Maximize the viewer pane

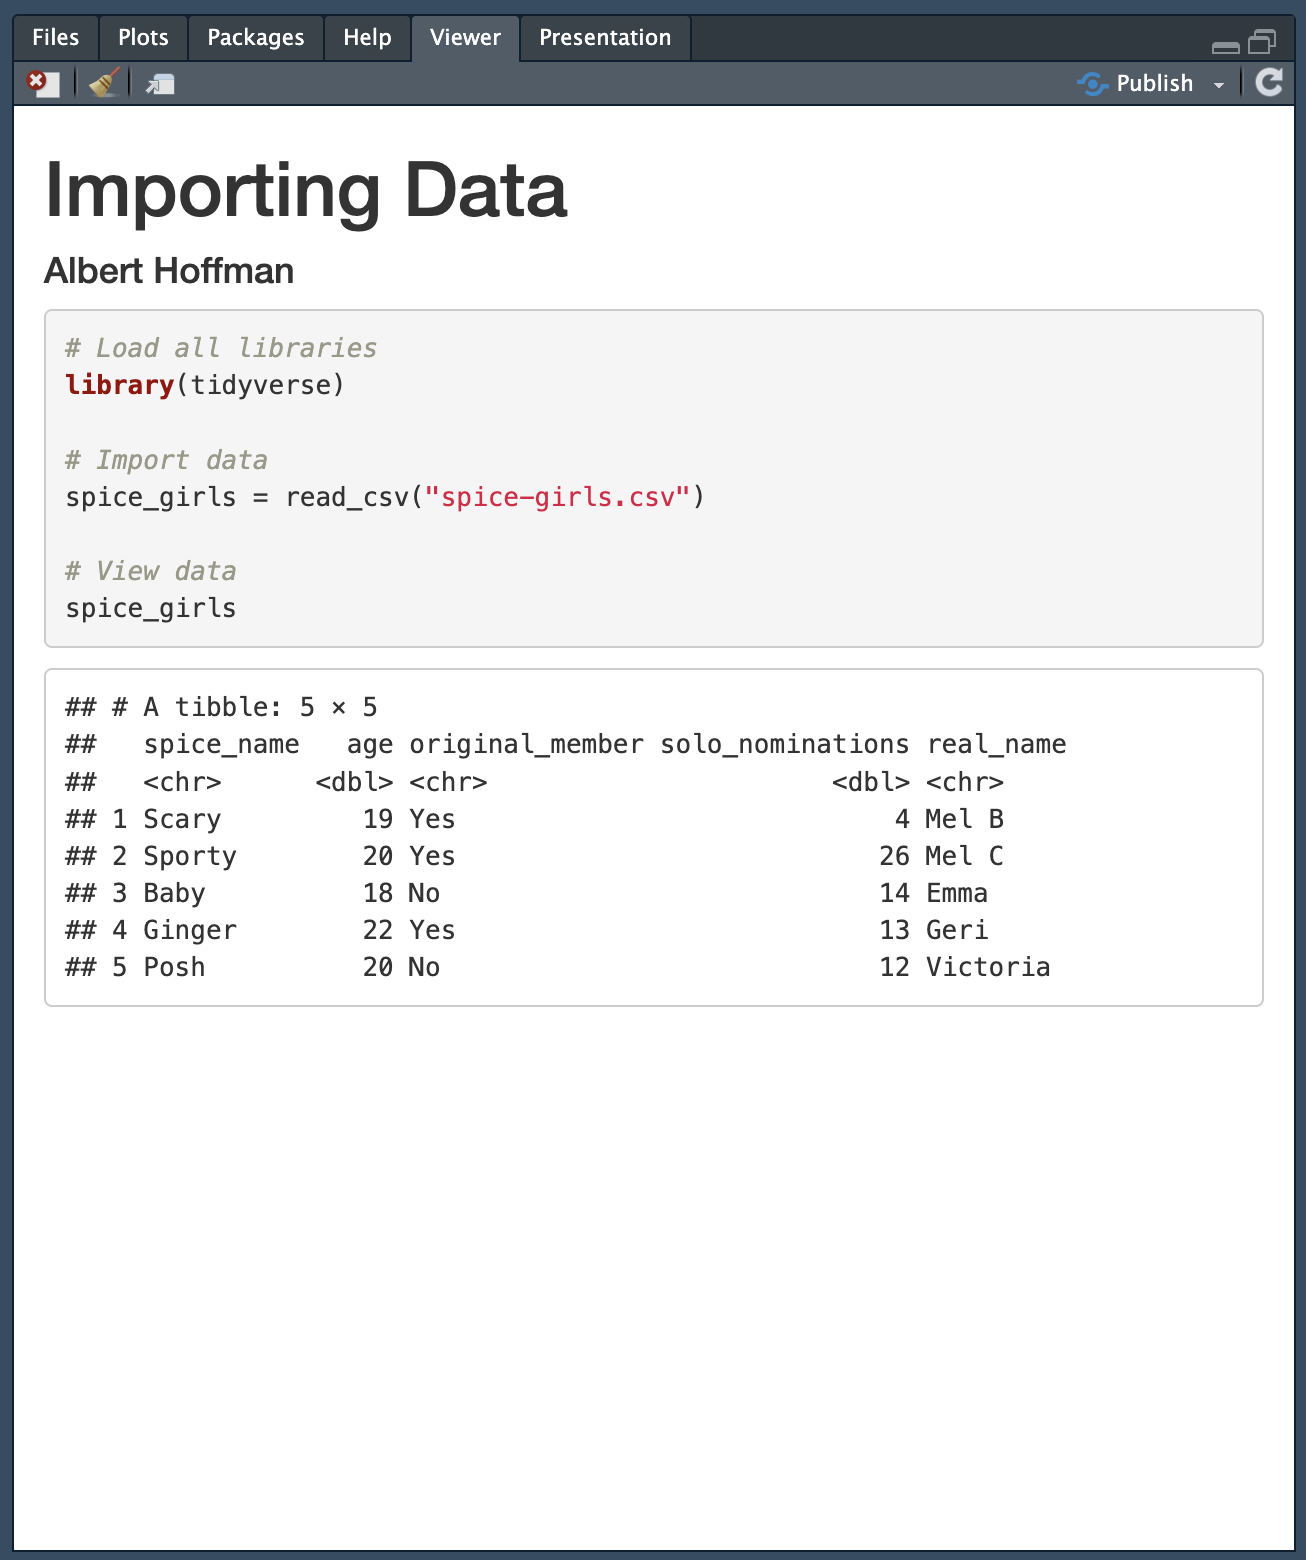1263,42
